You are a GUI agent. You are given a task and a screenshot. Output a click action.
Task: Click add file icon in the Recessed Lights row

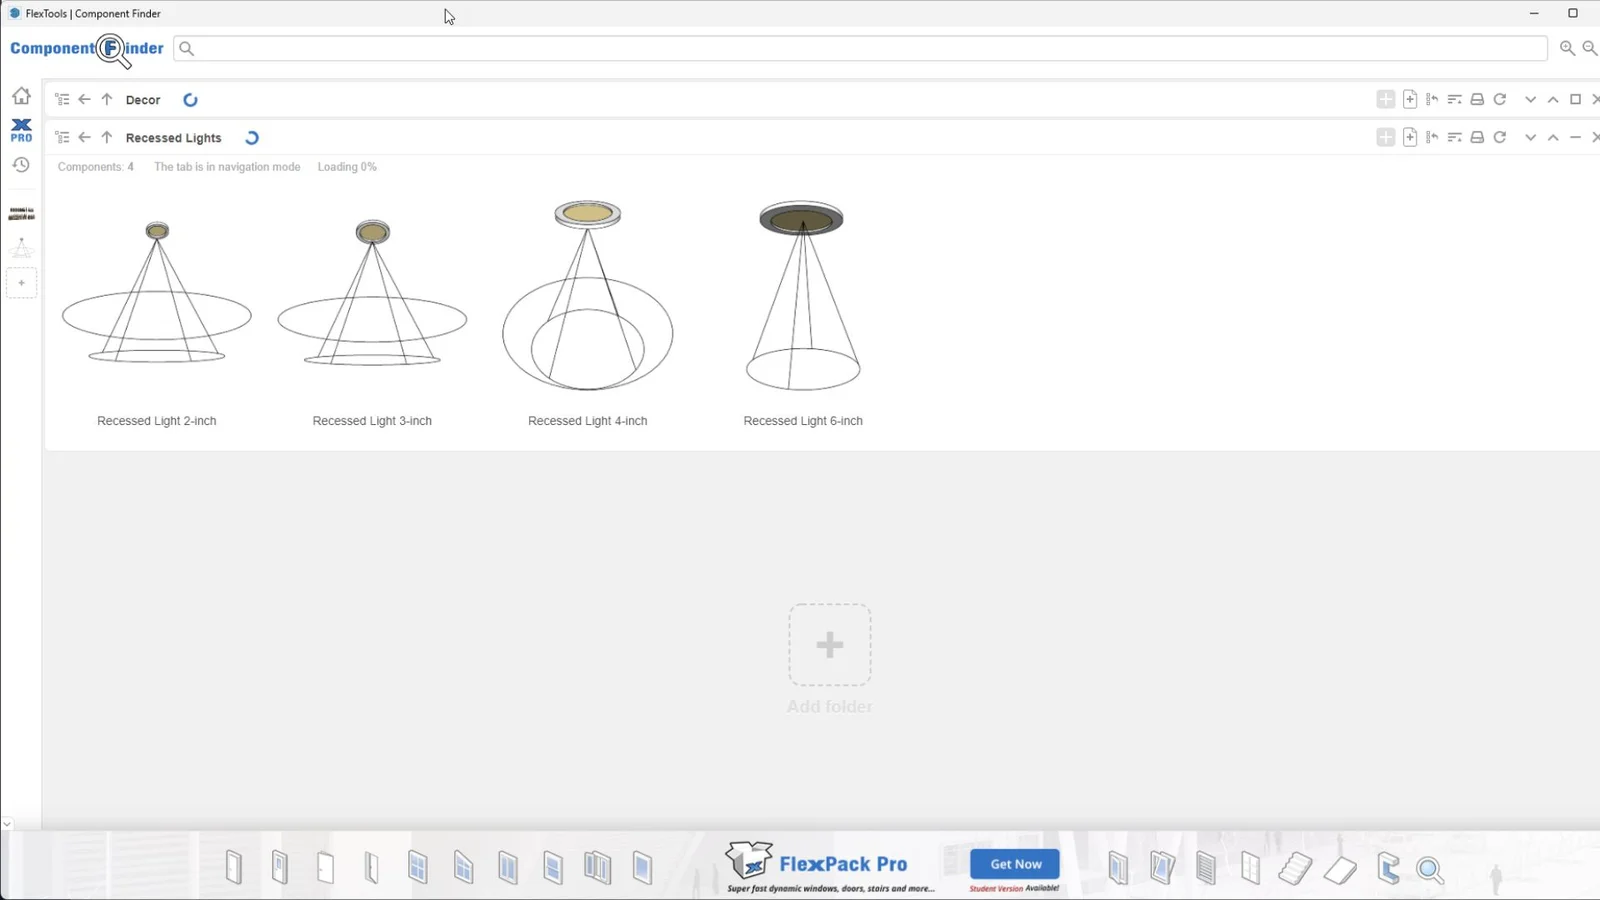tap(1410, 138)
